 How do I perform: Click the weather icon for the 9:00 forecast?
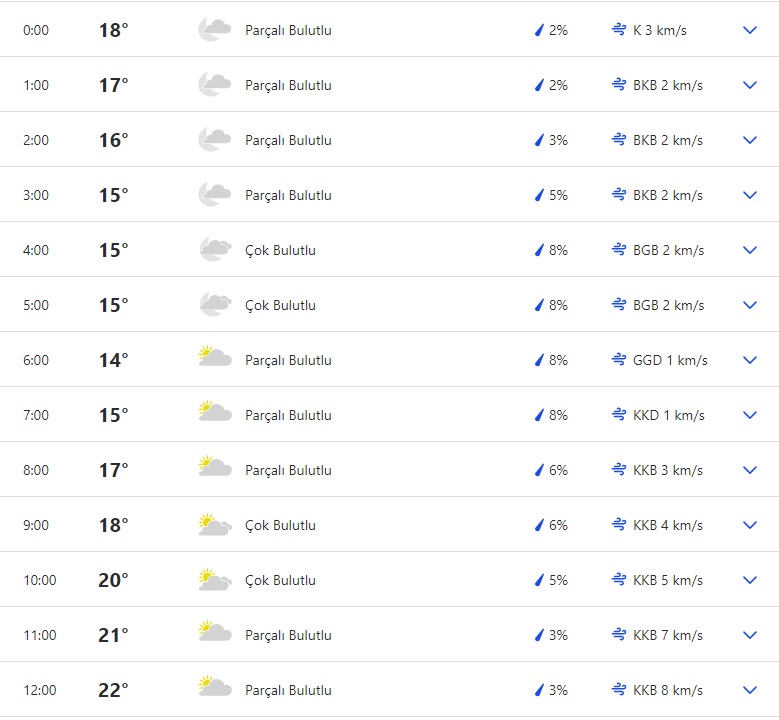(x=214, y=525)
